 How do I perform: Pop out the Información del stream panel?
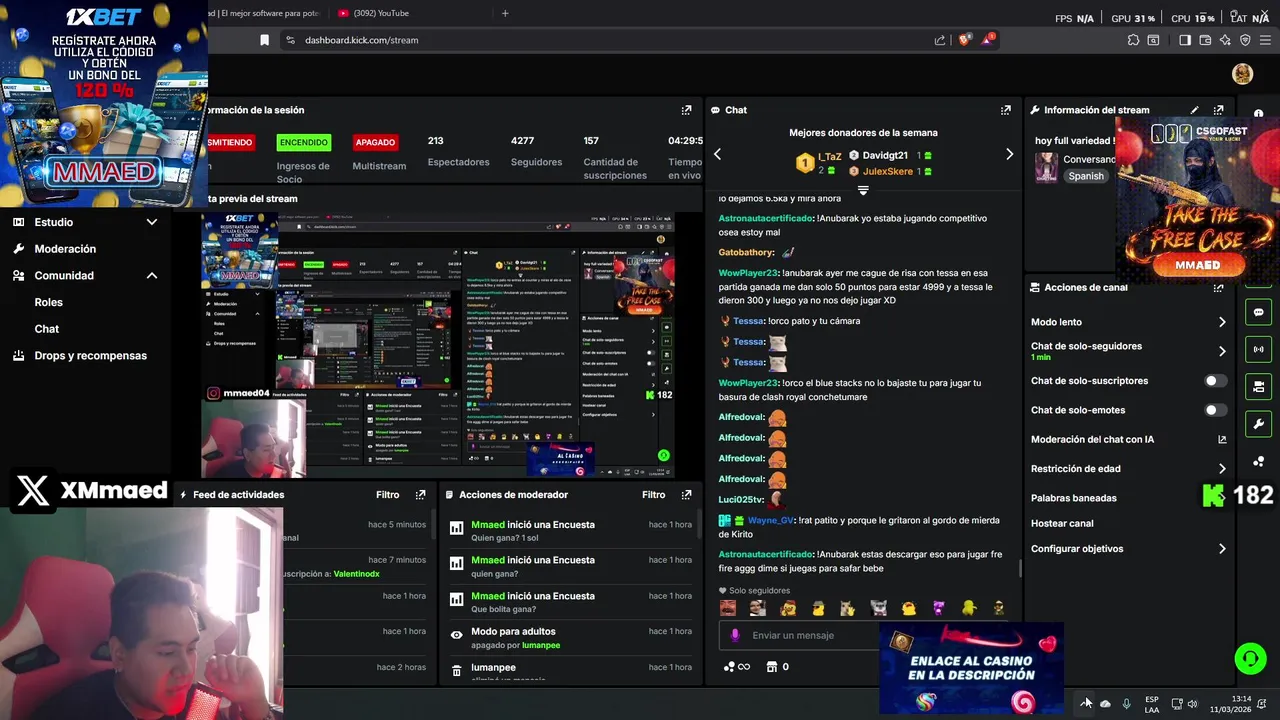(x=1218, y=110)
